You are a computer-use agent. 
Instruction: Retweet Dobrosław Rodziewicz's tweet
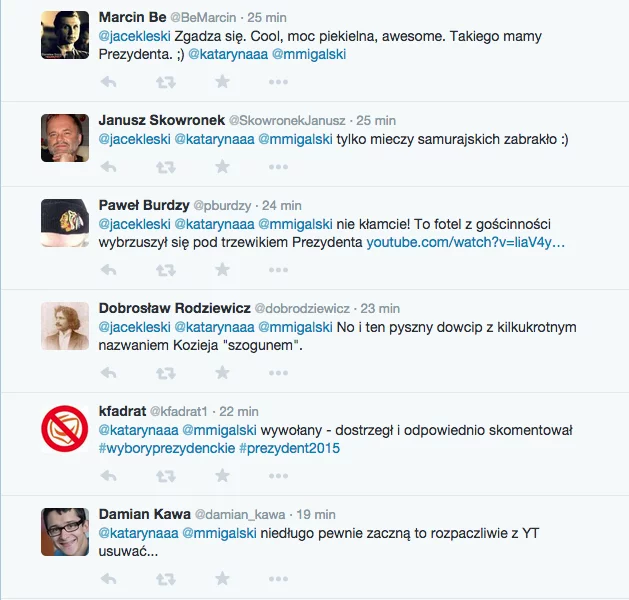(x=166, y=373)
